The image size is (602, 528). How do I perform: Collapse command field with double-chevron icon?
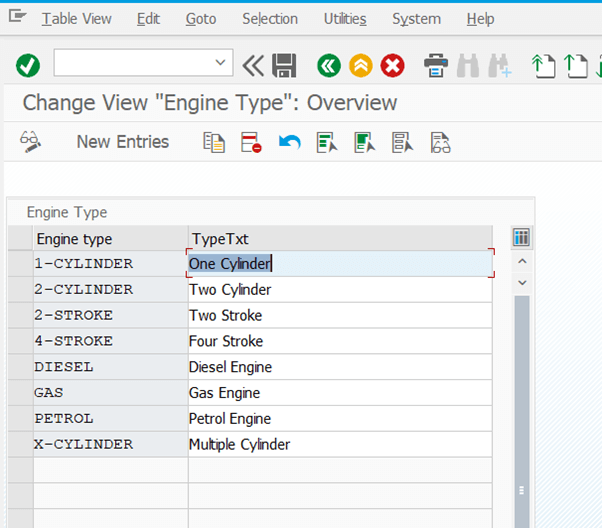[253, 66]
